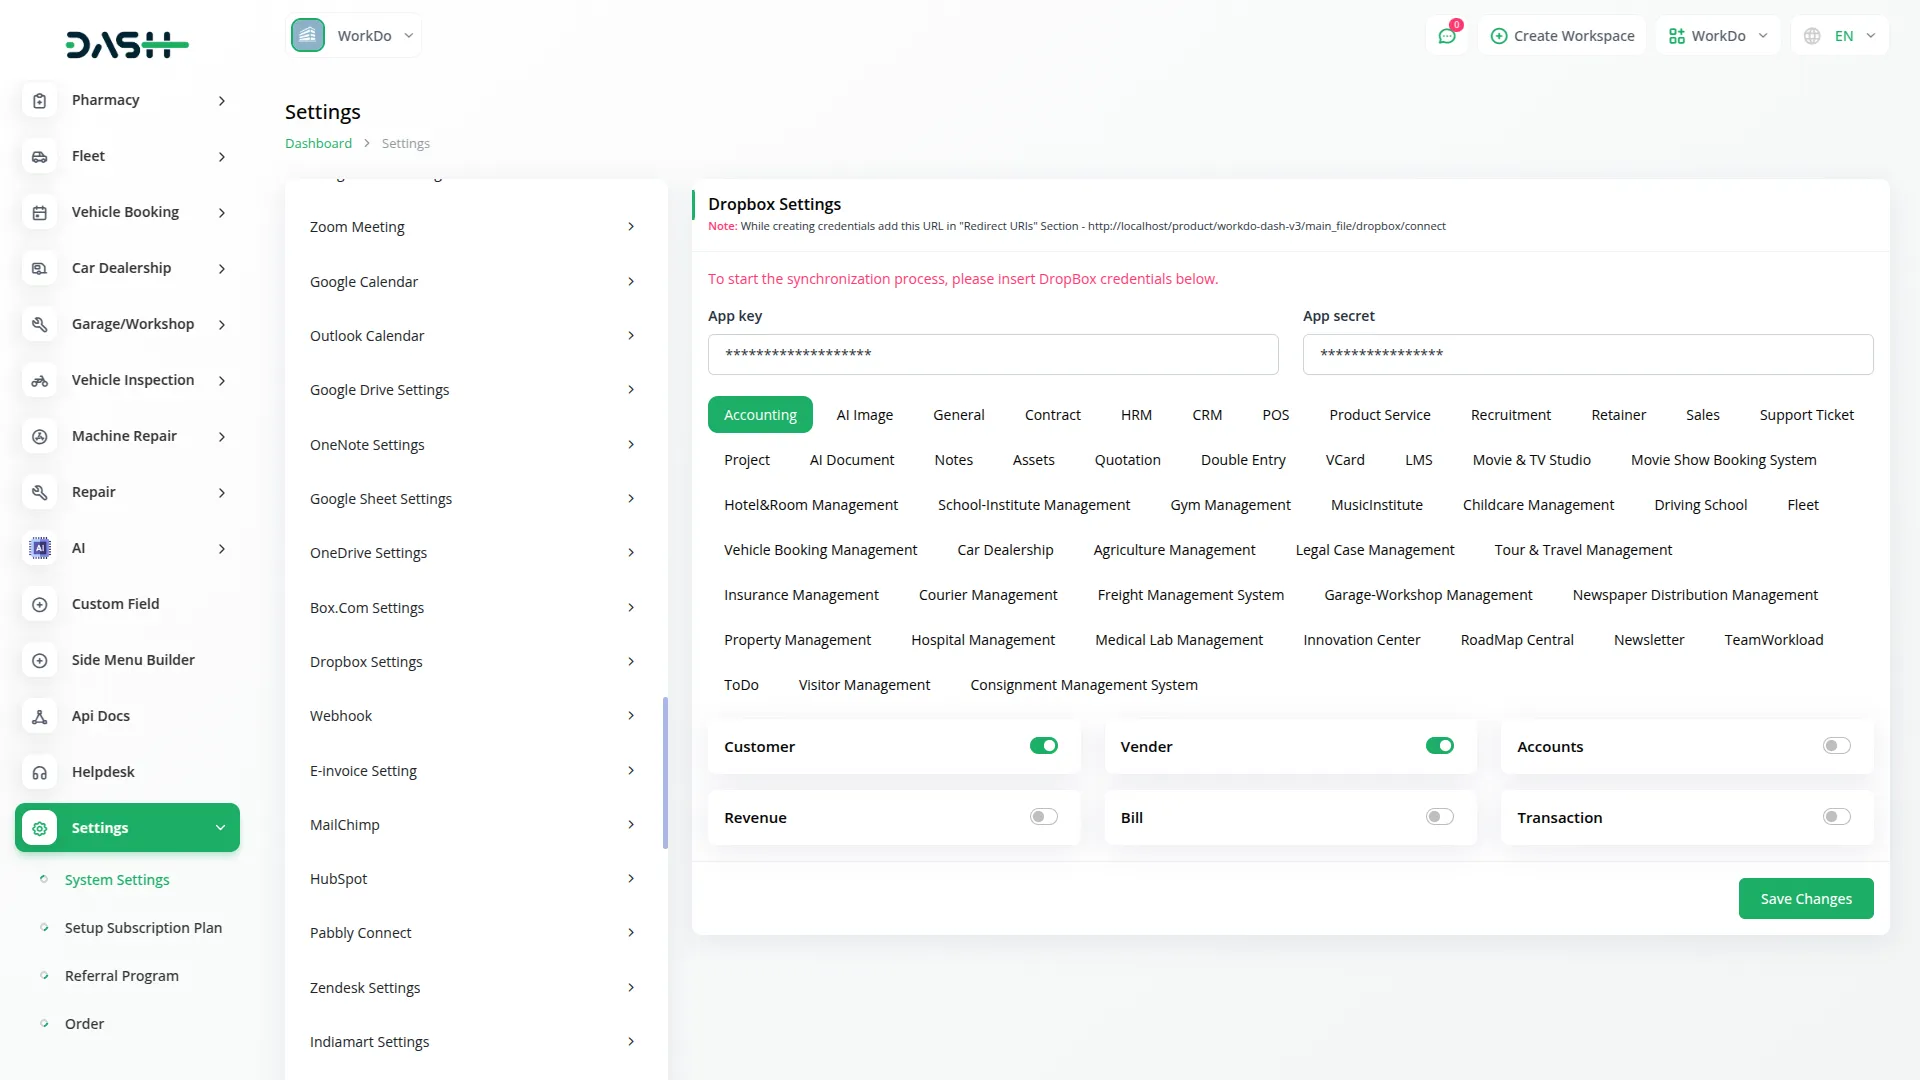Select the Hotel&Room Management tab
The width and height of the screenshot is (1920, 1080).
(x=810, y=504)
